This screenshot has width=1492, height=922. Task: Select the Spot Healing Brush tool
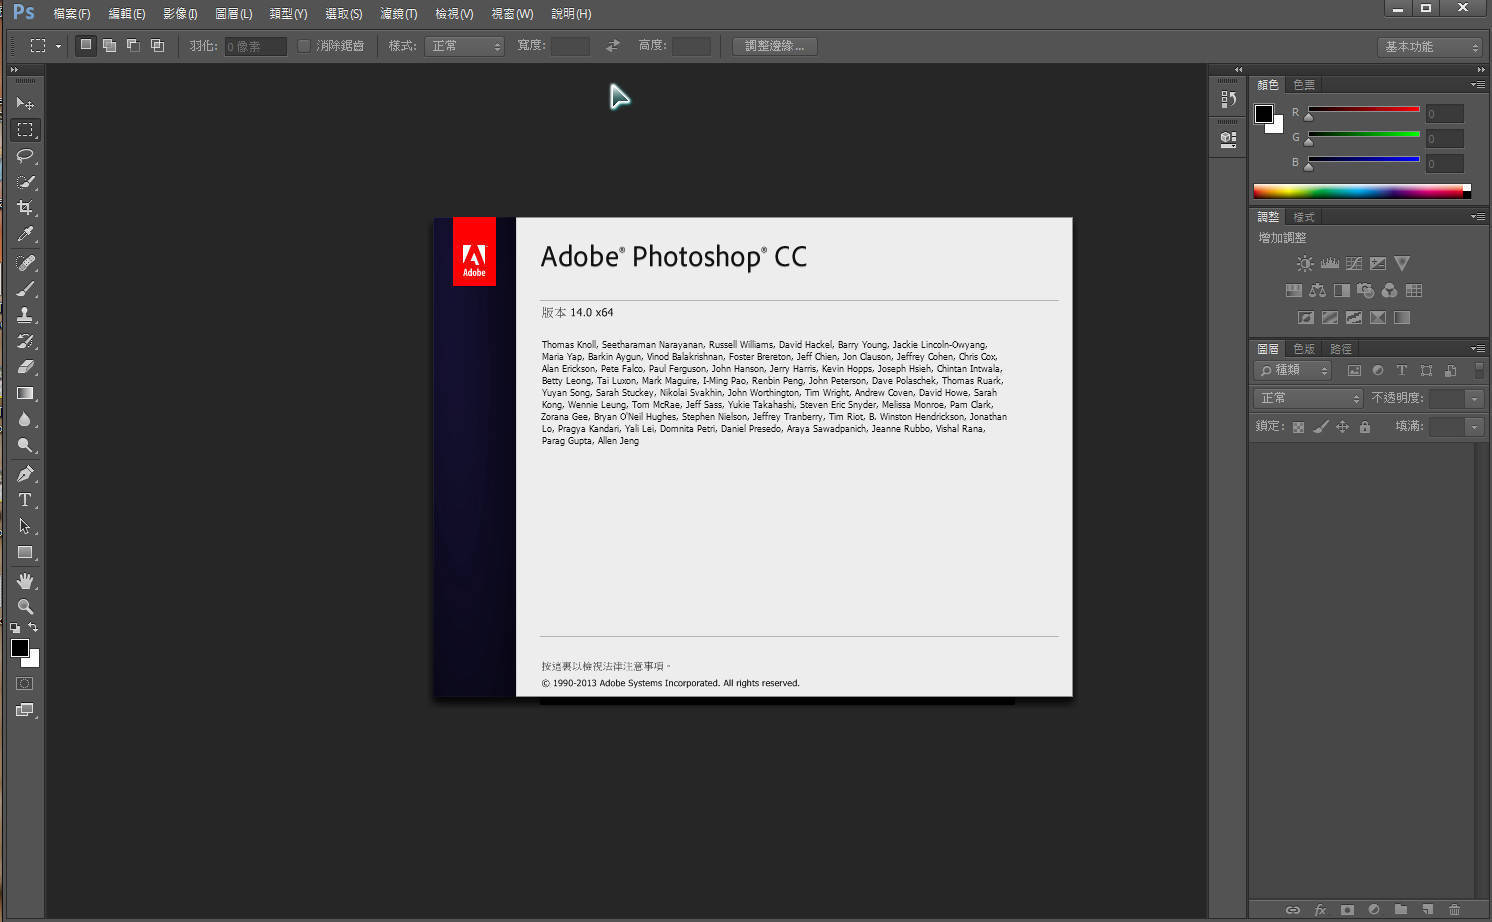(25, 263)
